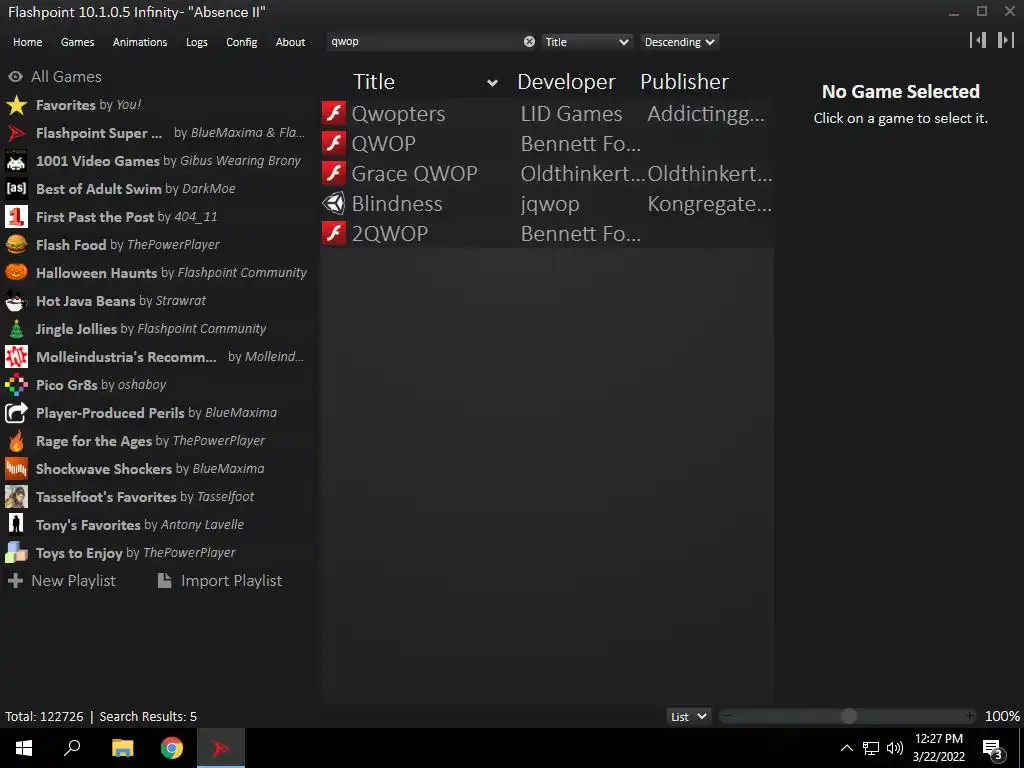
Task: Click the Tasselfoot's Favorites avatar icon
Action: tap(16, 497)
